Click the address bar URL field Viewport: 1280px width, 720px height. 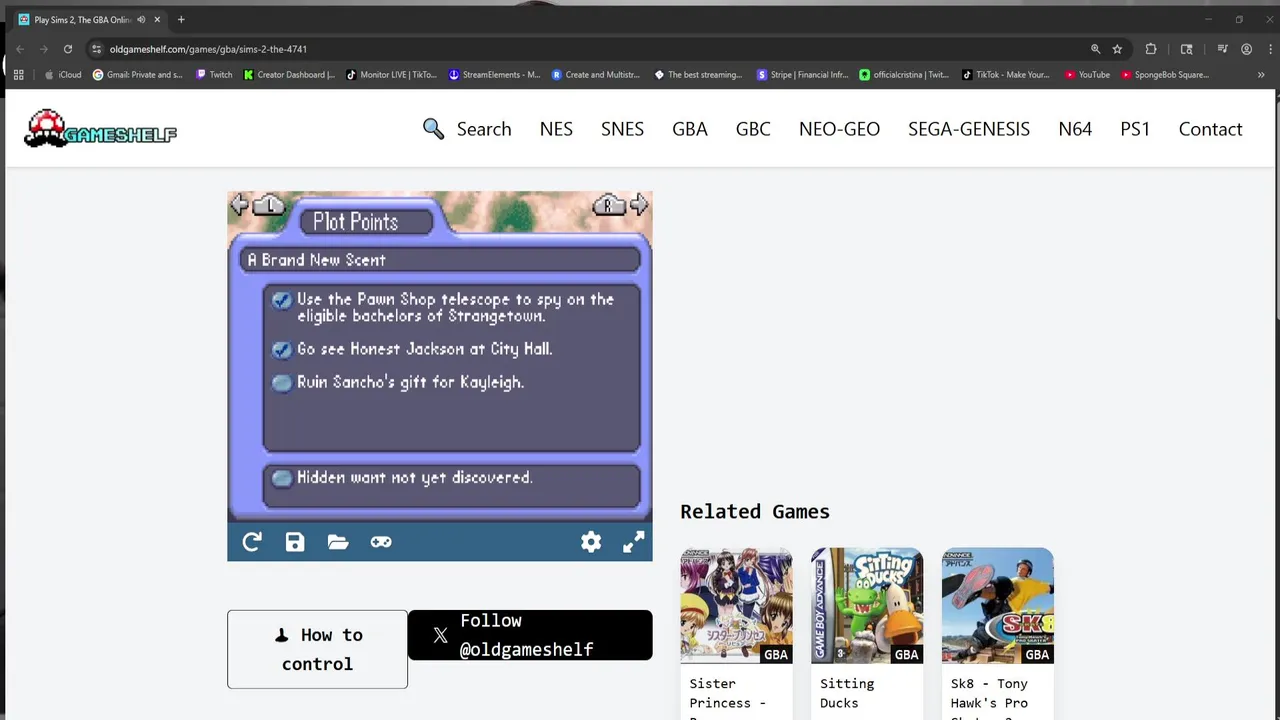click(590, 49)
